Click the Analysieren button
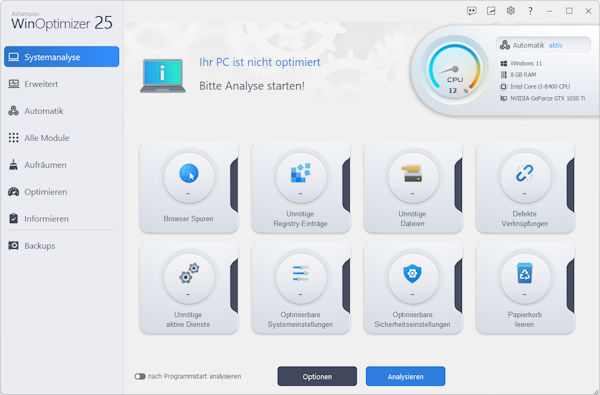 [405, 376]
